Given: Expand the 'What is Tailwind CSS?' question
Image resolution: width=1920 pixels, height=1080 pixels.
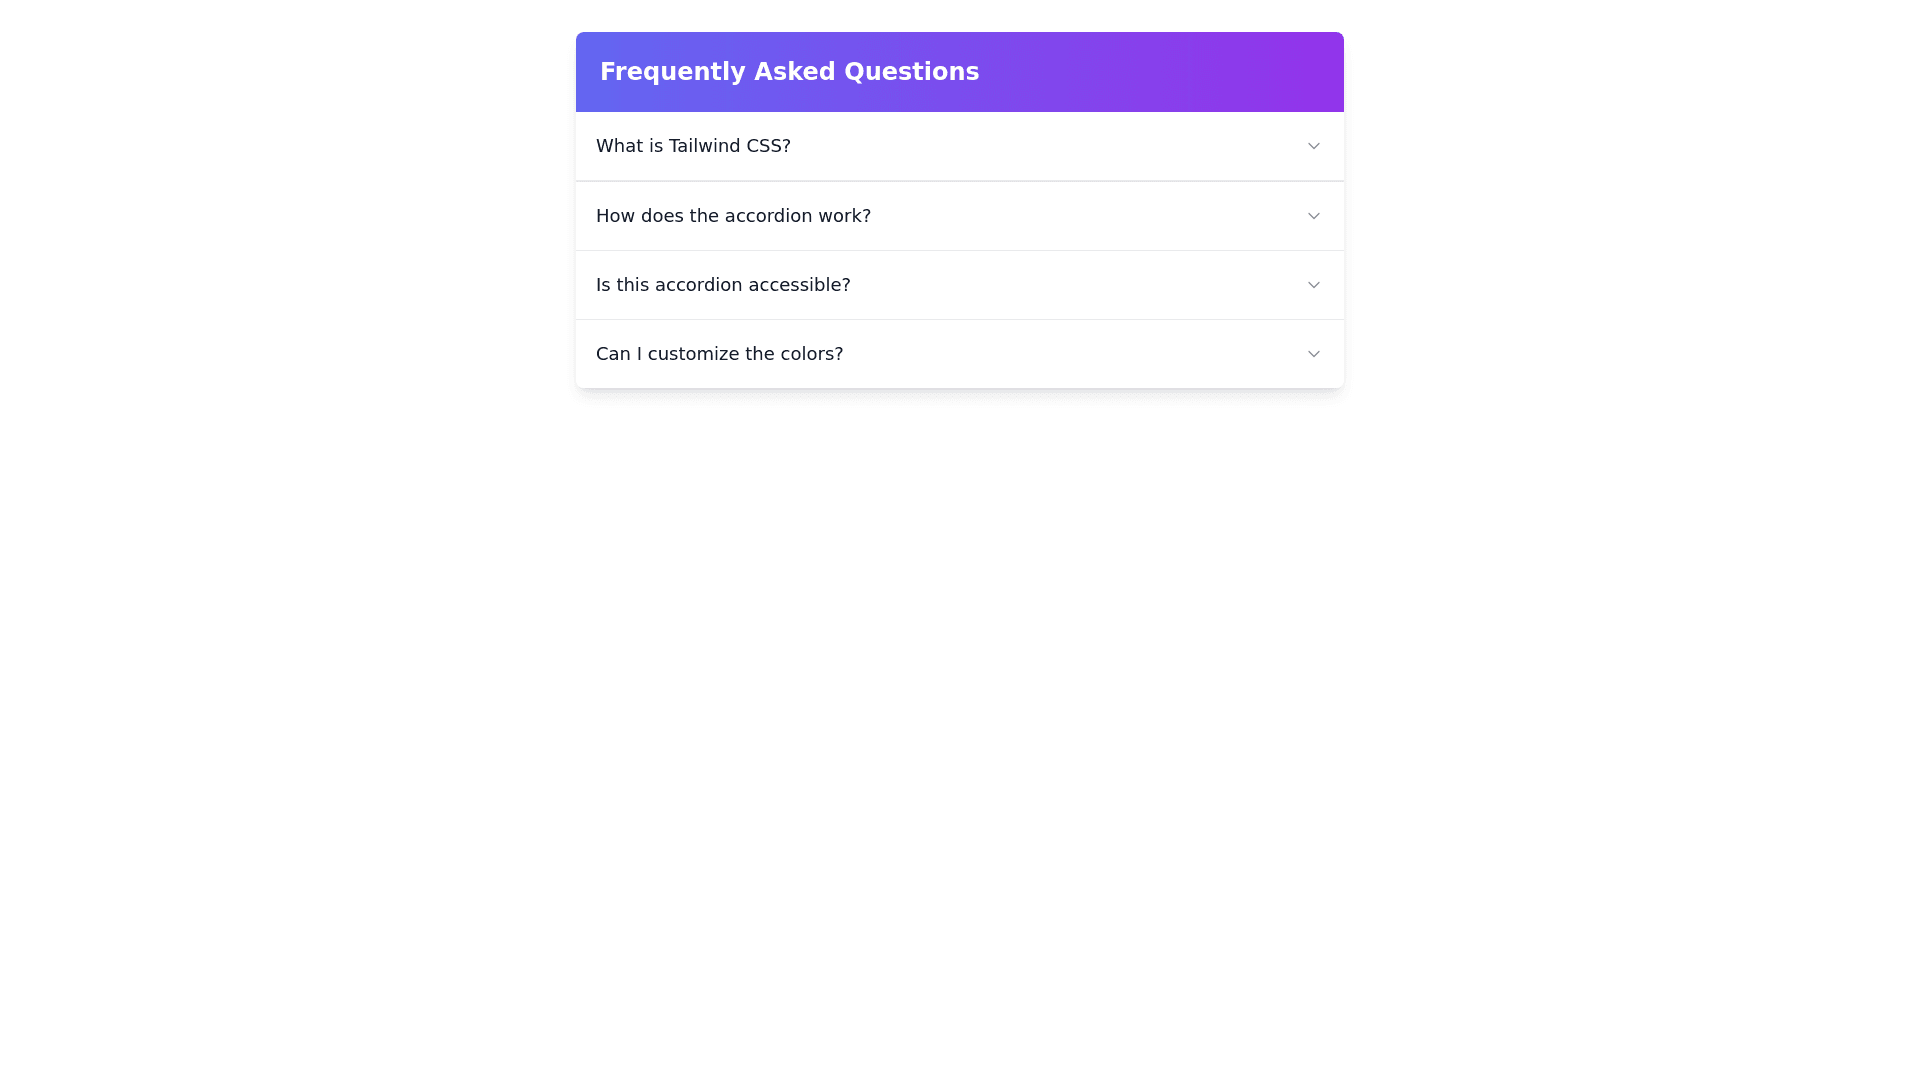Looking at the screenshot, I should point(959,145).
